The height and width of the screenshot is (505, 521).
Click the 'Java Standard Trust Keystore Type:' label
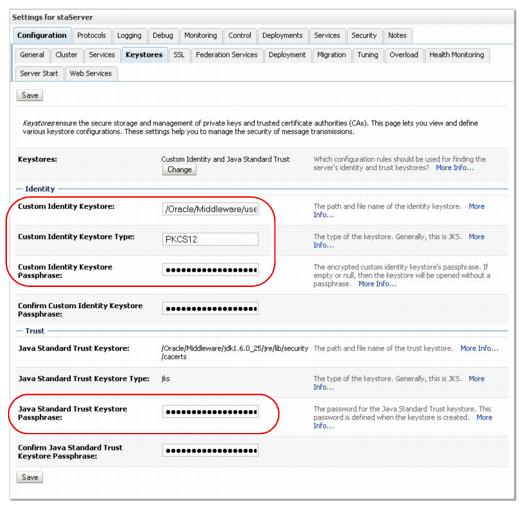click(x=83, y=379)
